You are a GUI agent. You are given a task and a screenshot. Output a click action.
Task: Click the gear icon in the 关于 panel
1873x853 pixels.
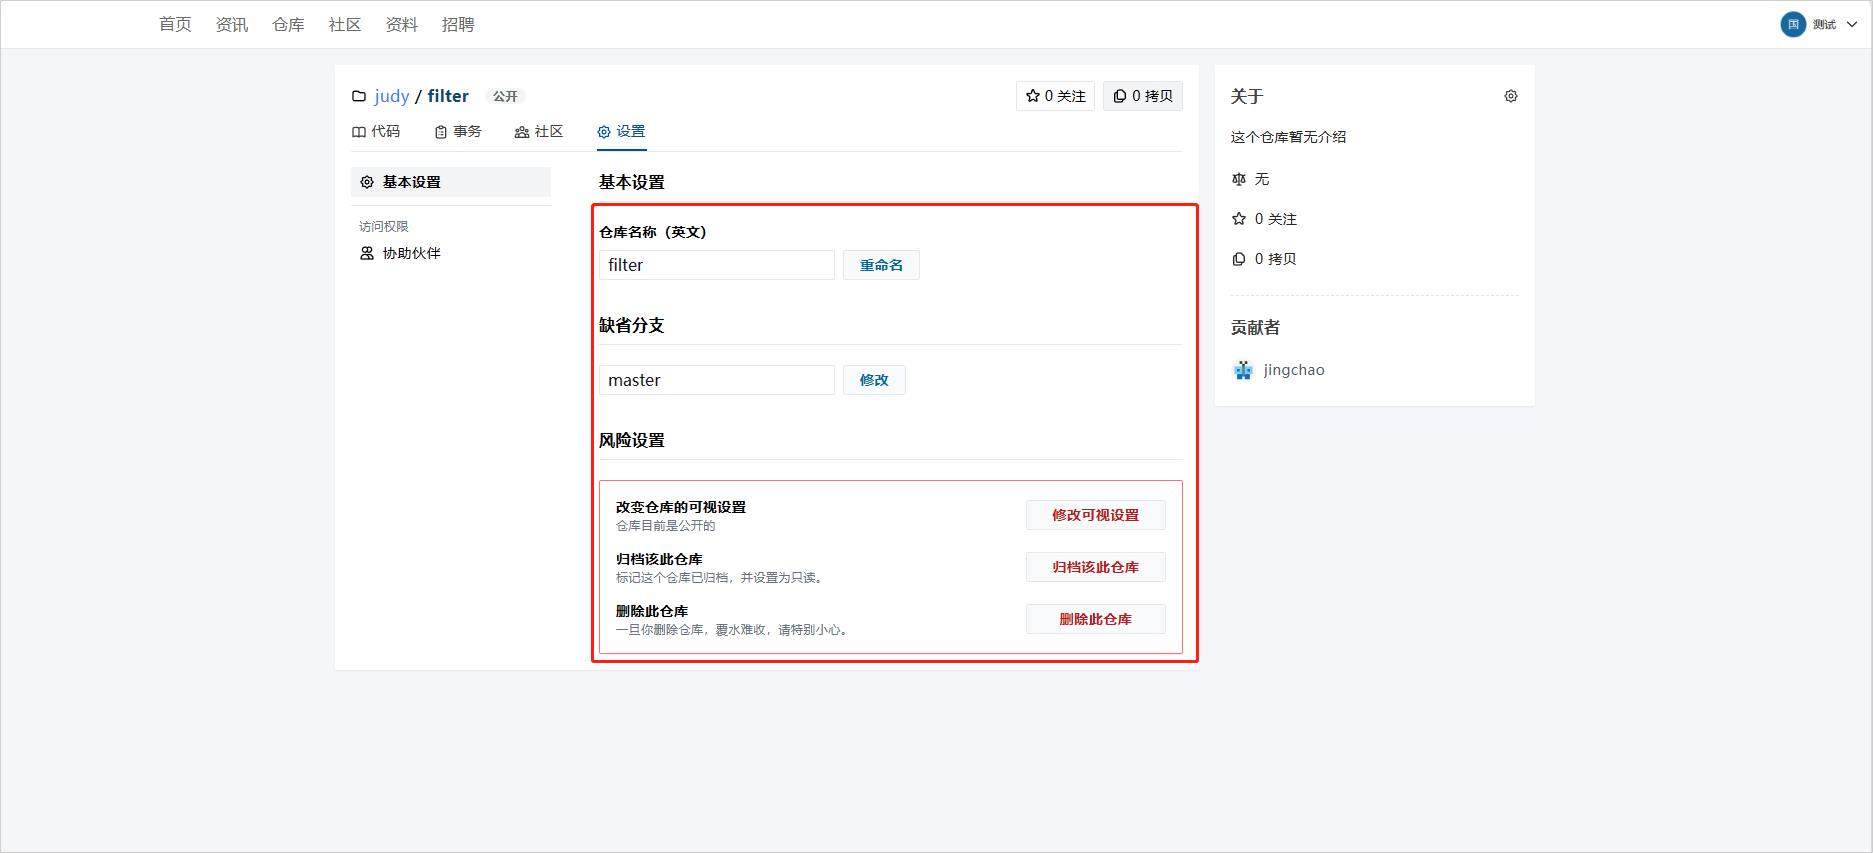pyautogui.click(x=1510, y=97)
